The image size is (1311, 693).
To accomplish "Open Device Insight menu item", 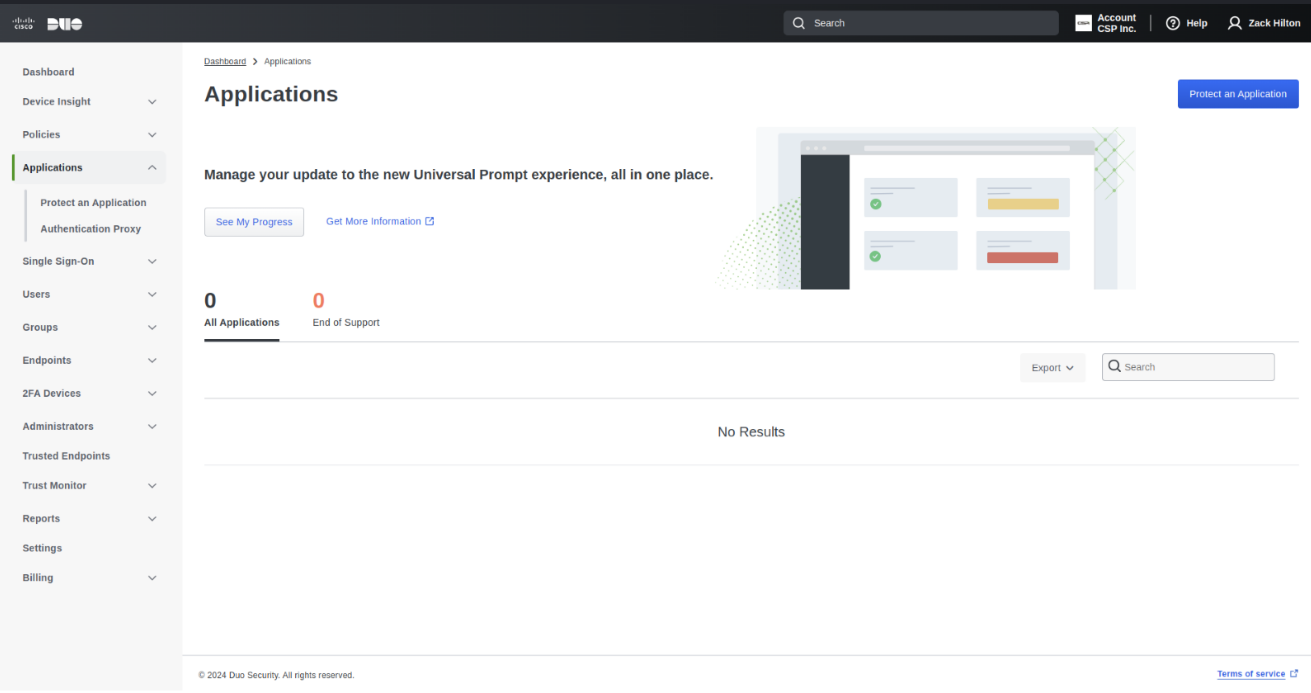I will [x=56, y=102].
